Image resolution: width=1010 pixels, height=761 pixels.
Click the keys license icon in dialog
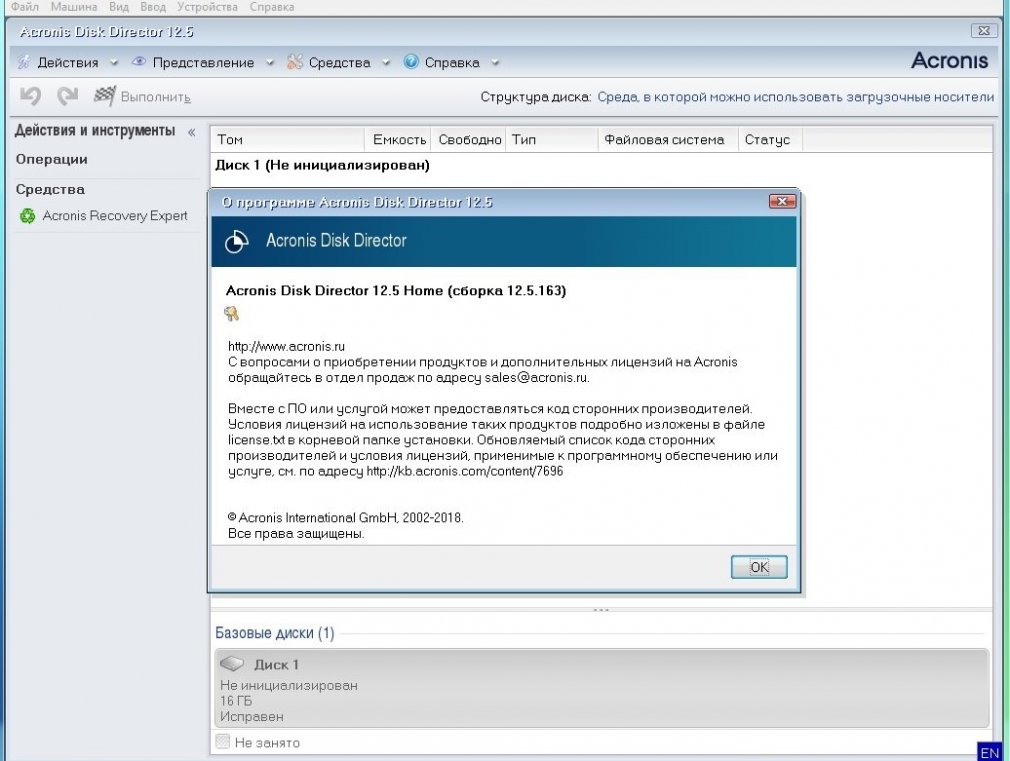[231, 314]
